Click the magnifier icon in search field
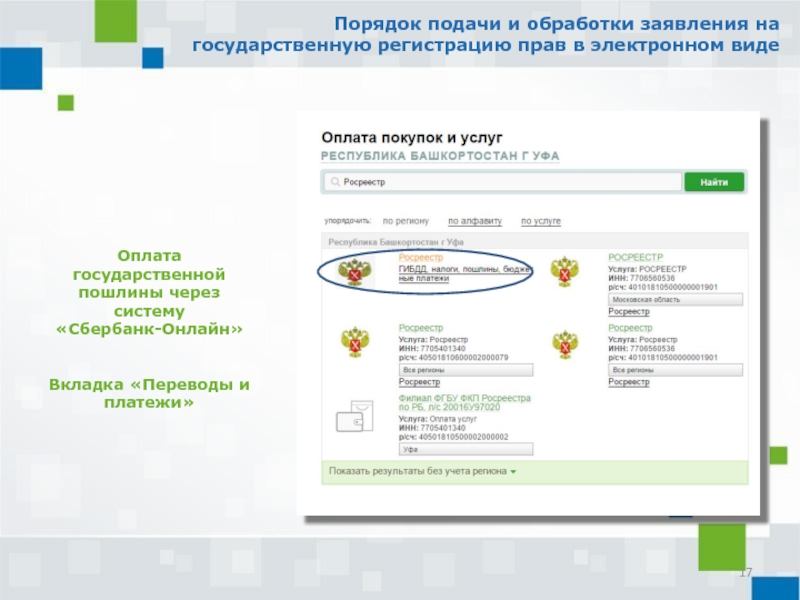This screenshot has height=600, width=800. 335,182
